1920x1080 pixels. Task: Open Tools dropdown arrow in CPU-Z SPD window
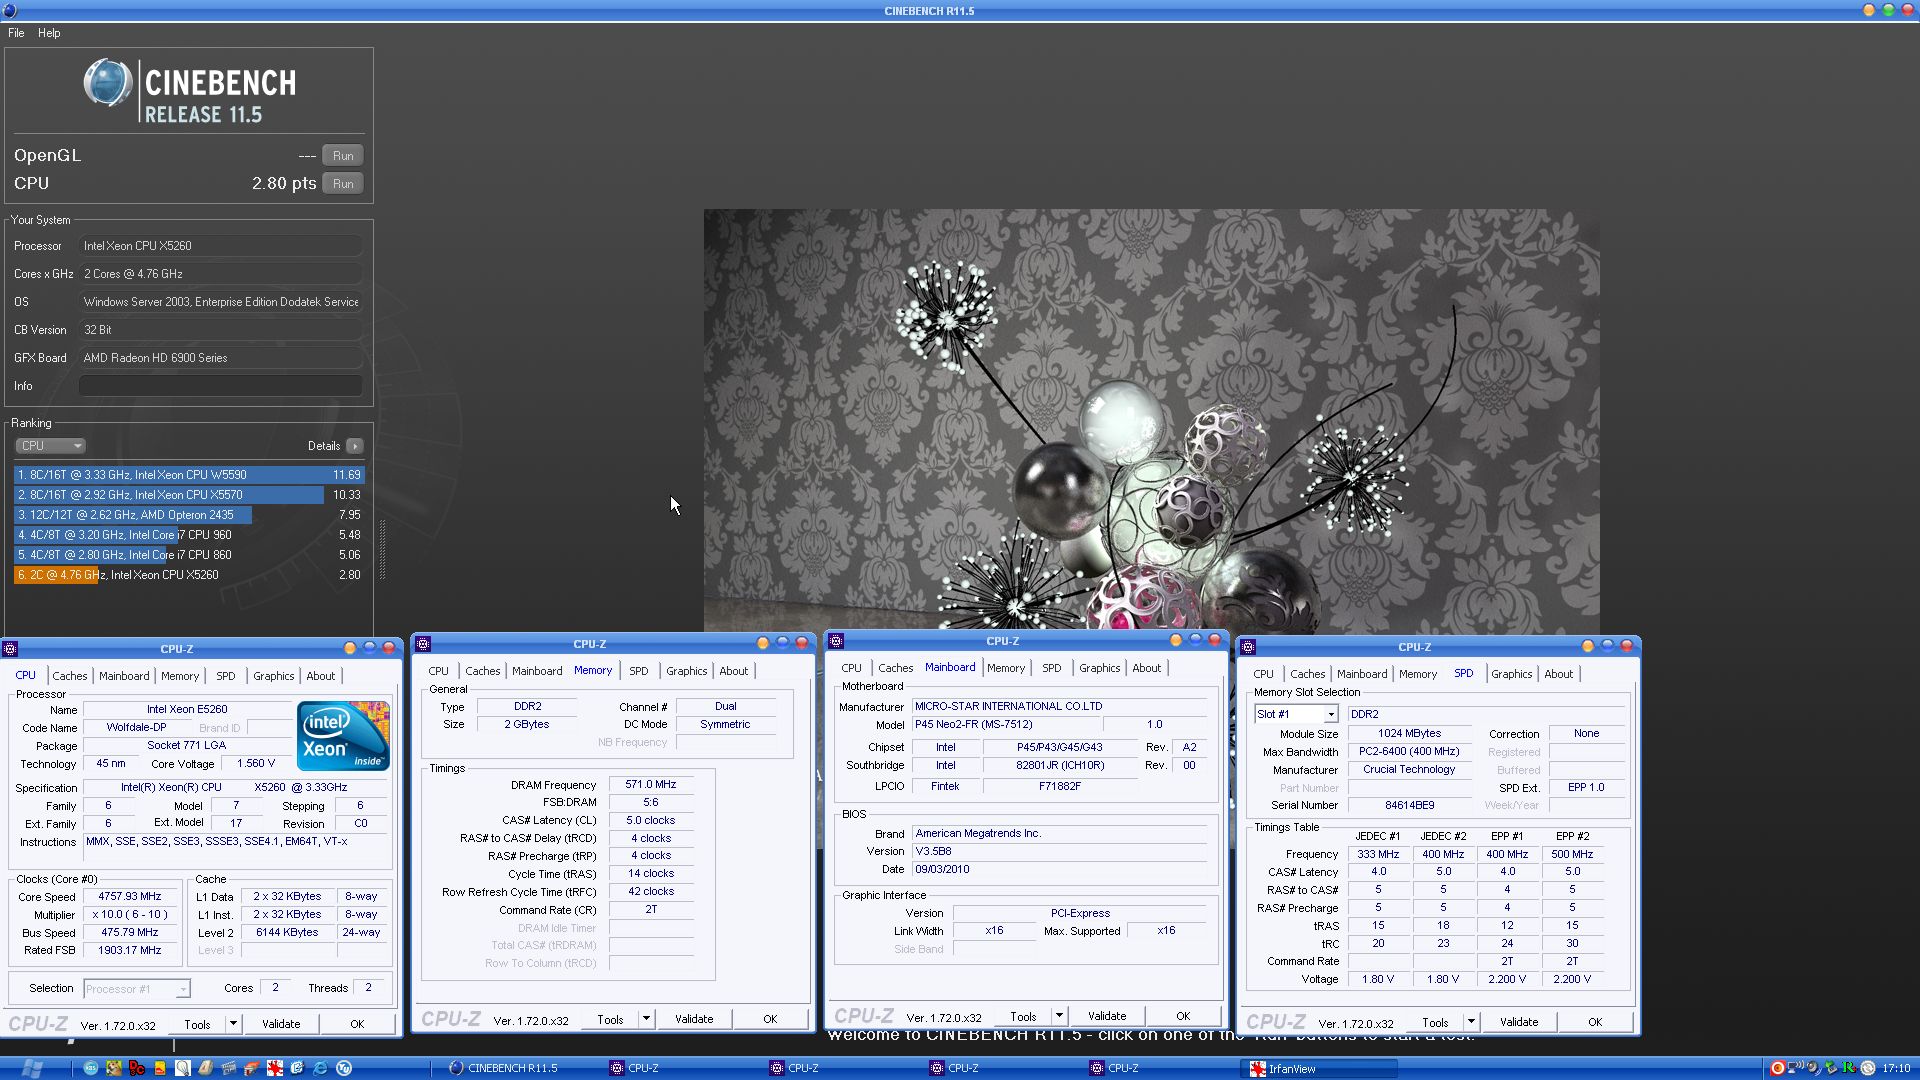point(1471,1022)
